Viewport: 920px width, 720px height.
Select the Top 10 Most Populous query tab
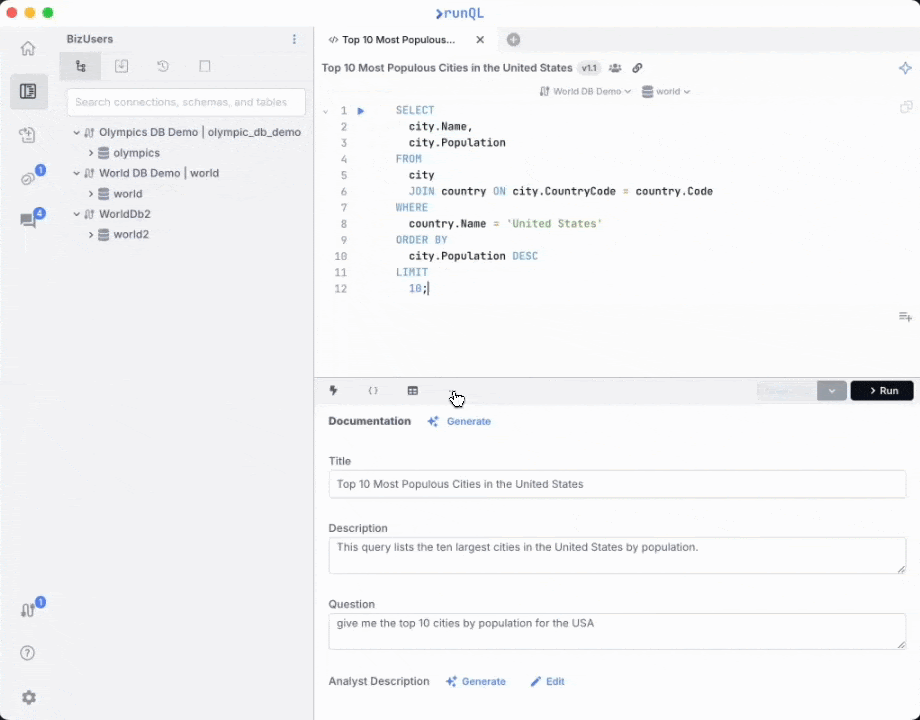point(398,40)
